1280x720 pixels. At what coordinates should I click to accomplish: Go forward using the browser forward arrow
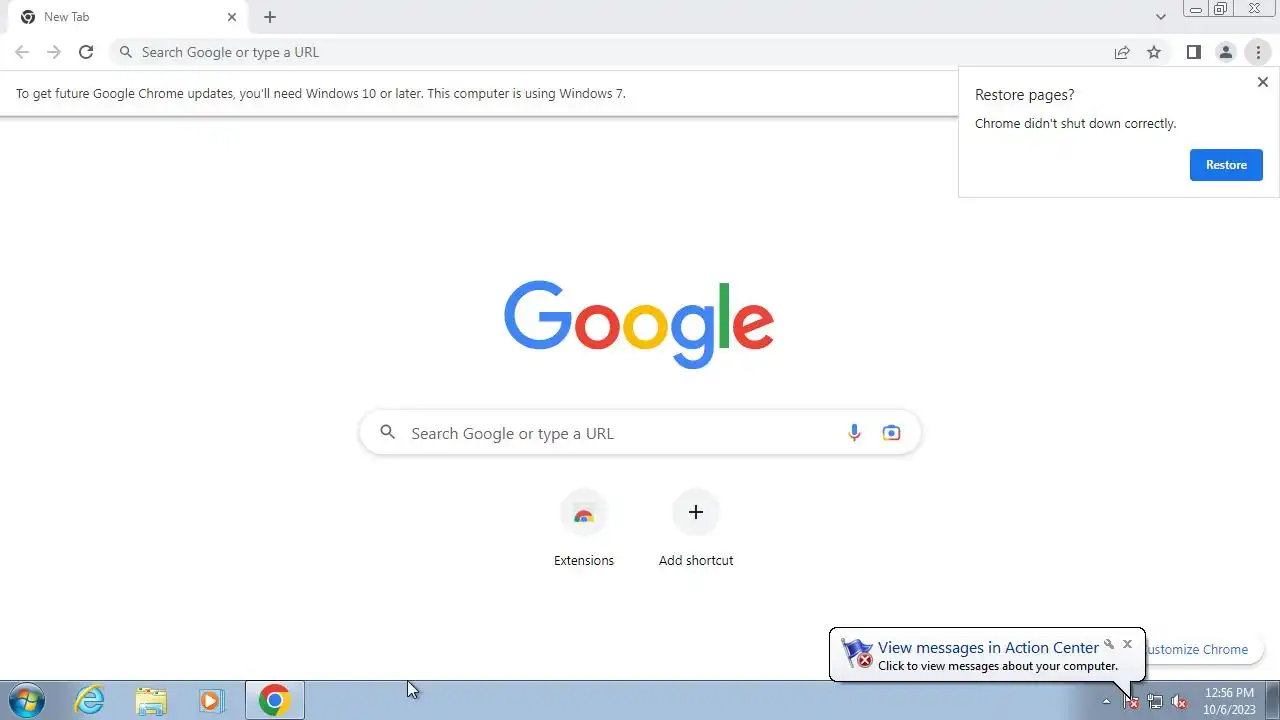click(54, 52)
